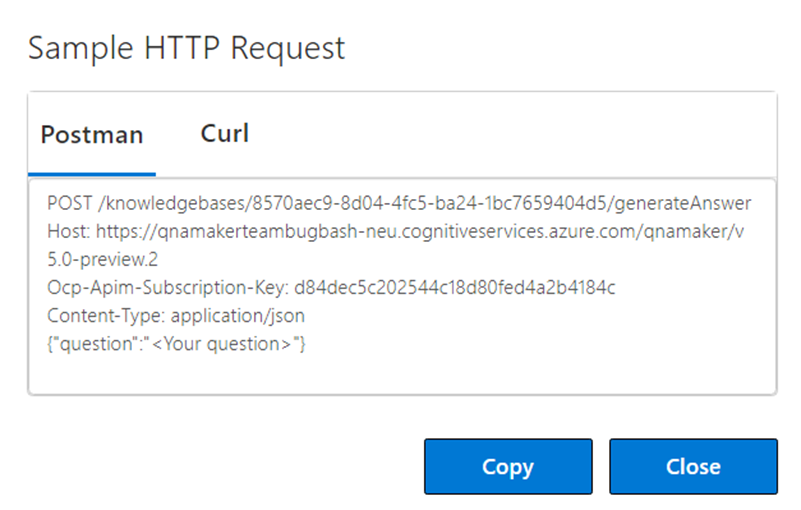
Task: Click the Ocp-Apim-Subscription-Key header name
Action: click(166, 288)
